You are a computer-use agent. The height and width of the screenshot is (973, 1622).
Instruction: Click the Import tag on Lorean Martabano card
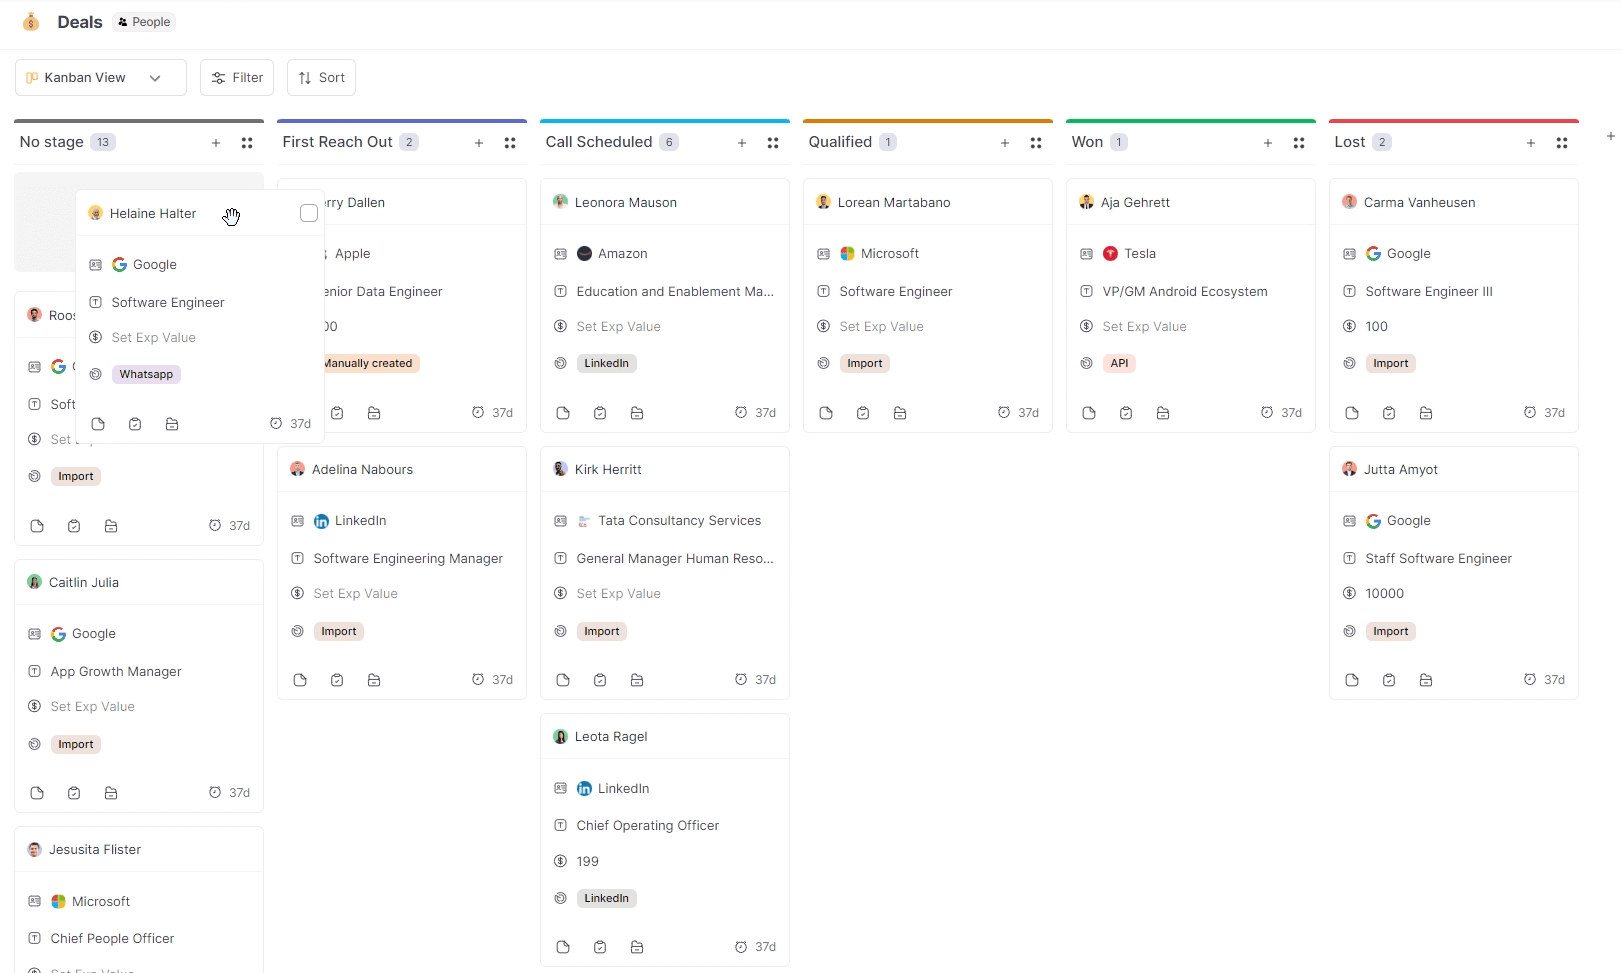(x=864, y=363)
